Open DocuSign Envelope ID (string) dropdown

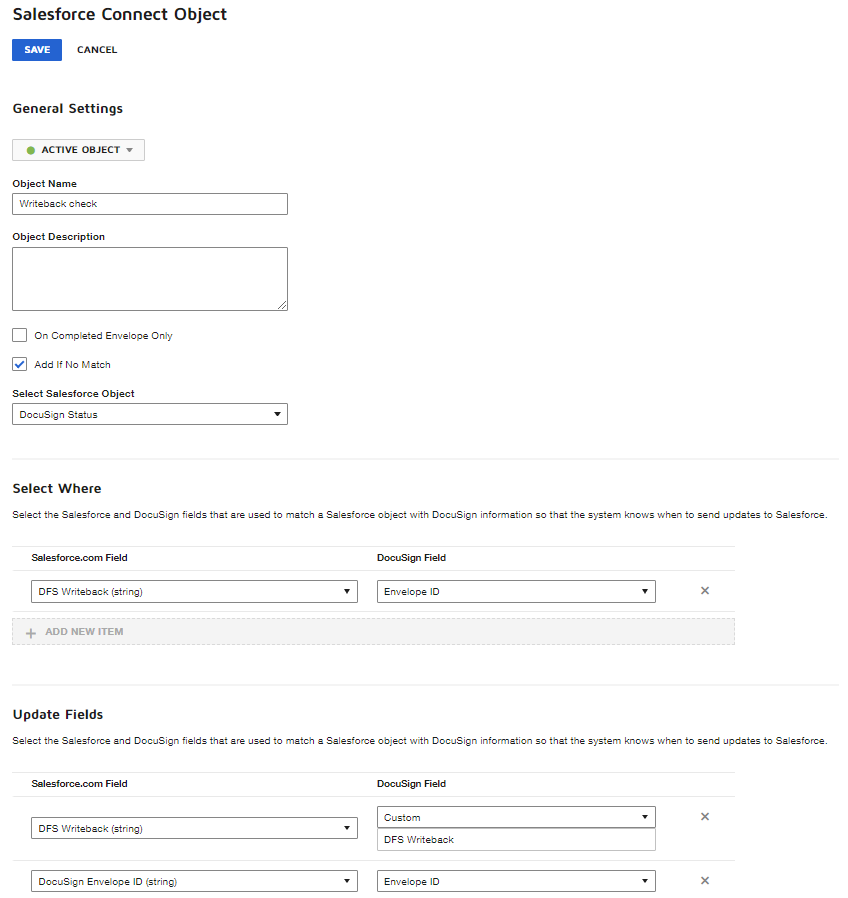(194, 881)
